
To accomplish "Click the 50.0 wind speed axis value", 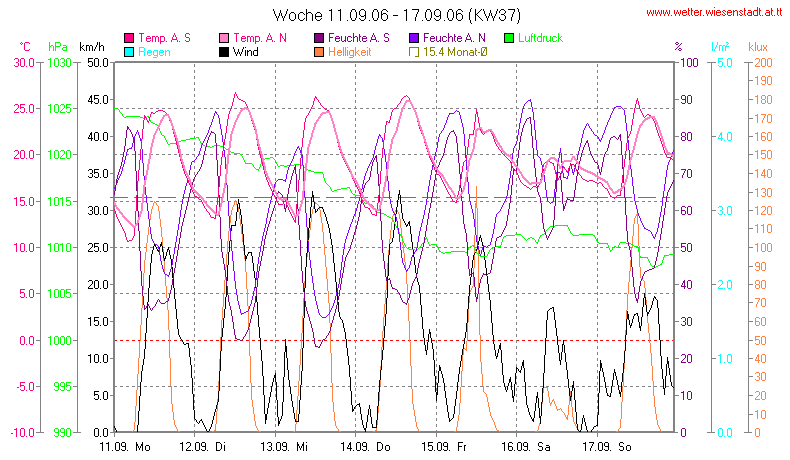I will pyautogui.click(x=98, y=62).
